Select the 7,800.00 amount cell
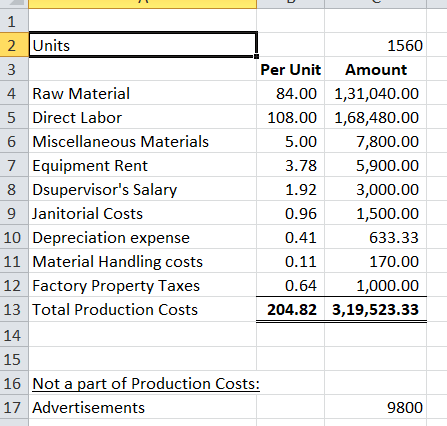This screenshot has height=426, width=447. [x=375, y=141]
